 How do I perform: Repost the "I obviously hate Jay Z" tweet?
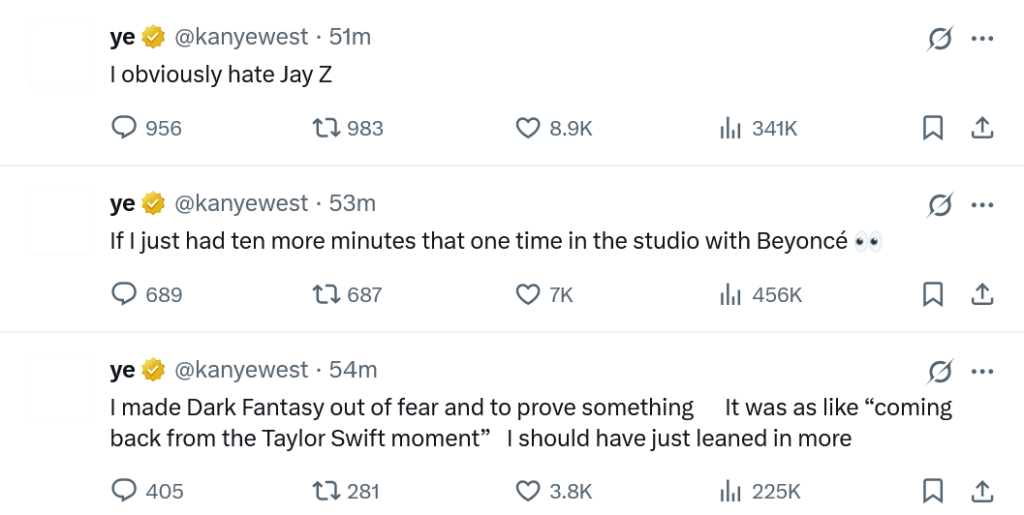[326, 128]
